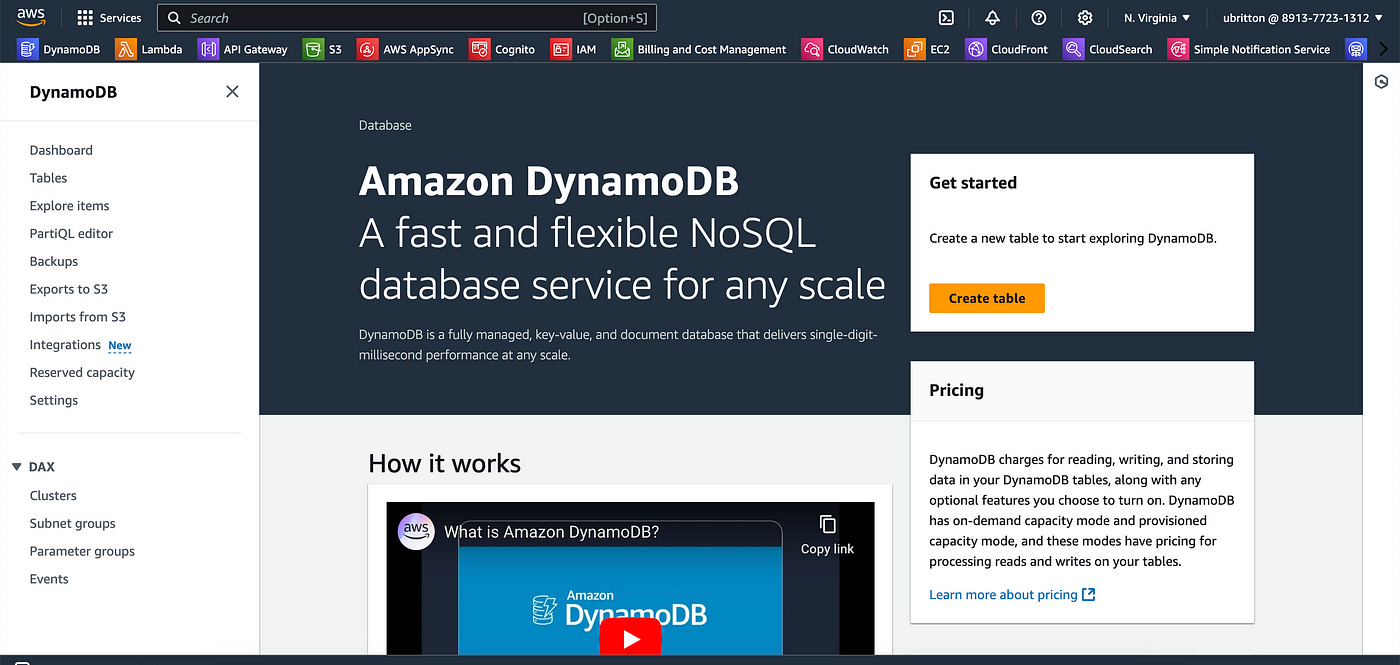The width and height of the screenshot is (1400, 665).
Task: Open Integrations in the sidebar
Action: [x=65, y=345]
